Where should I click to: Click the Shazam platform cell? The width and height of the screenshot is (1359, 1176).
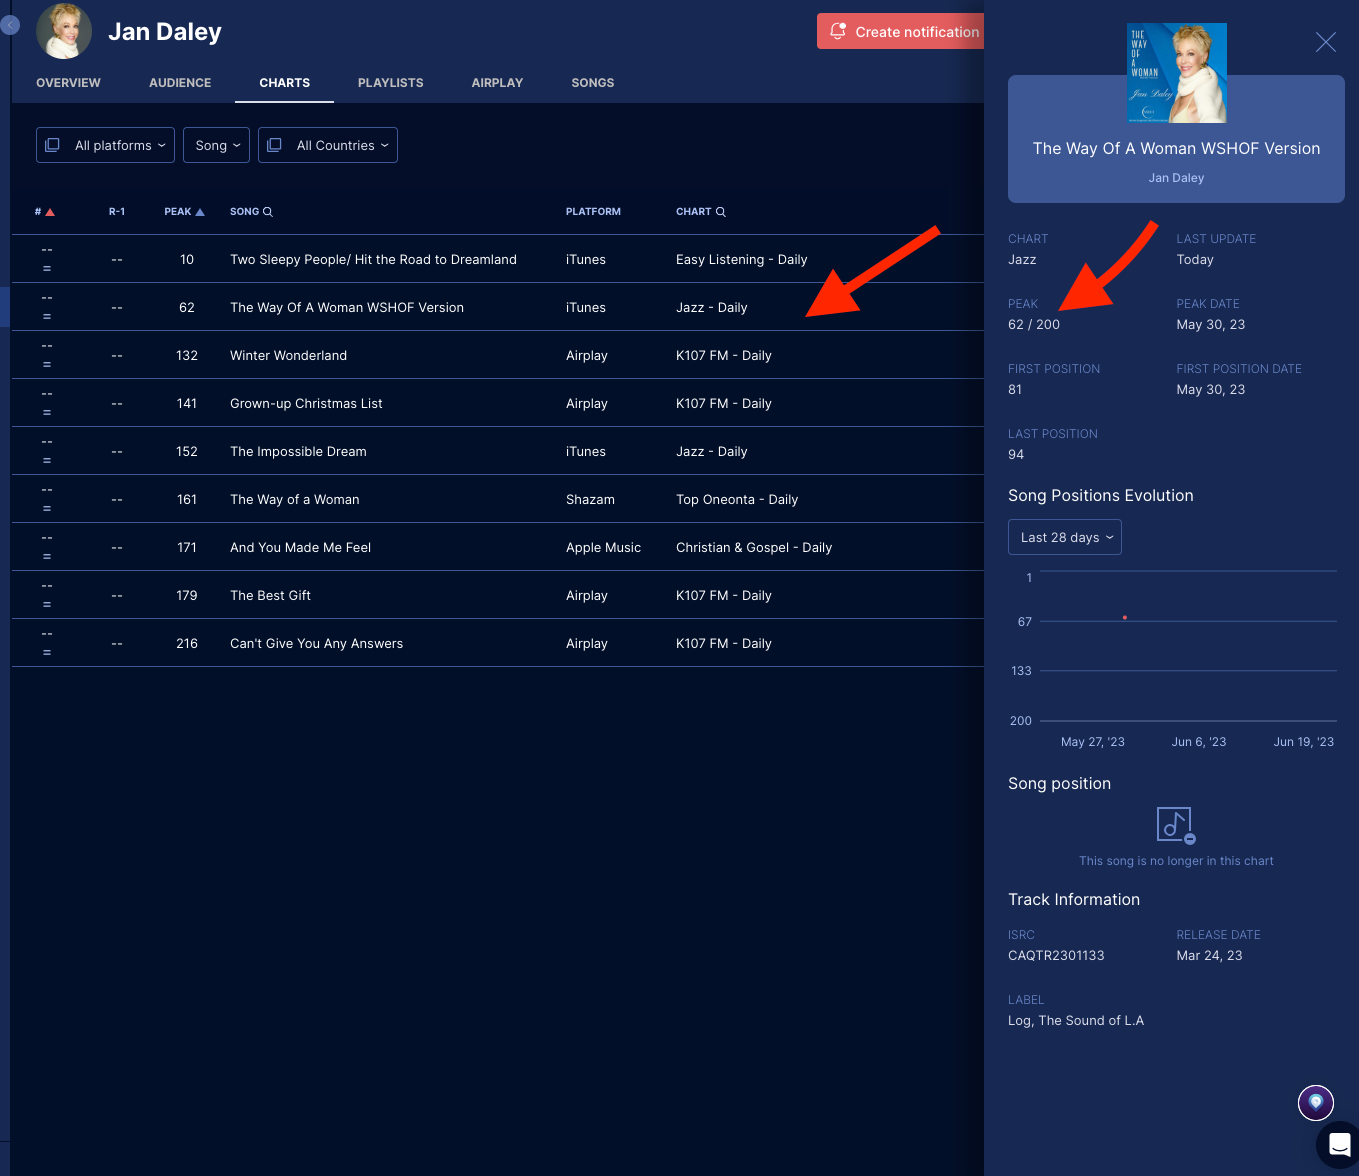(590, 500)
